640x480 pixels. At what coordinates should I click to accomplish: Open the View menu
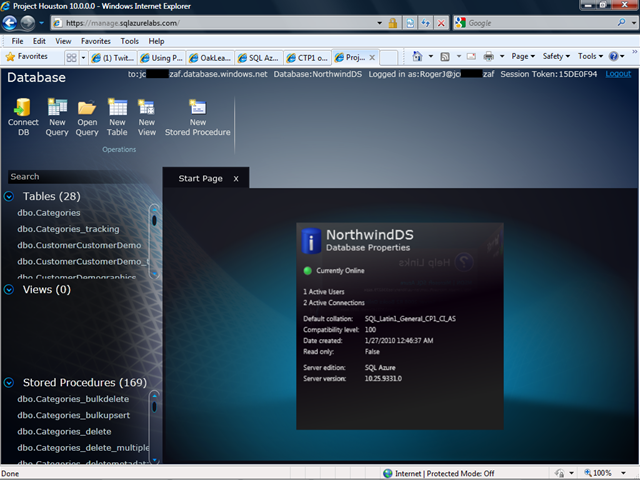[x=63, y=41]
